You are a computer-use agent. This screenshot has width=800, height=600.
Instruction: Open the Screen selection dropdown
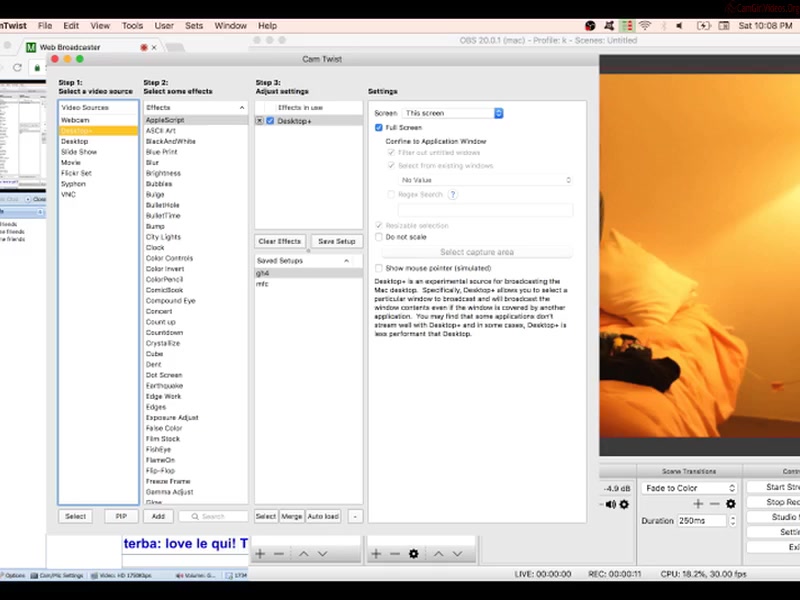(452, 114)
